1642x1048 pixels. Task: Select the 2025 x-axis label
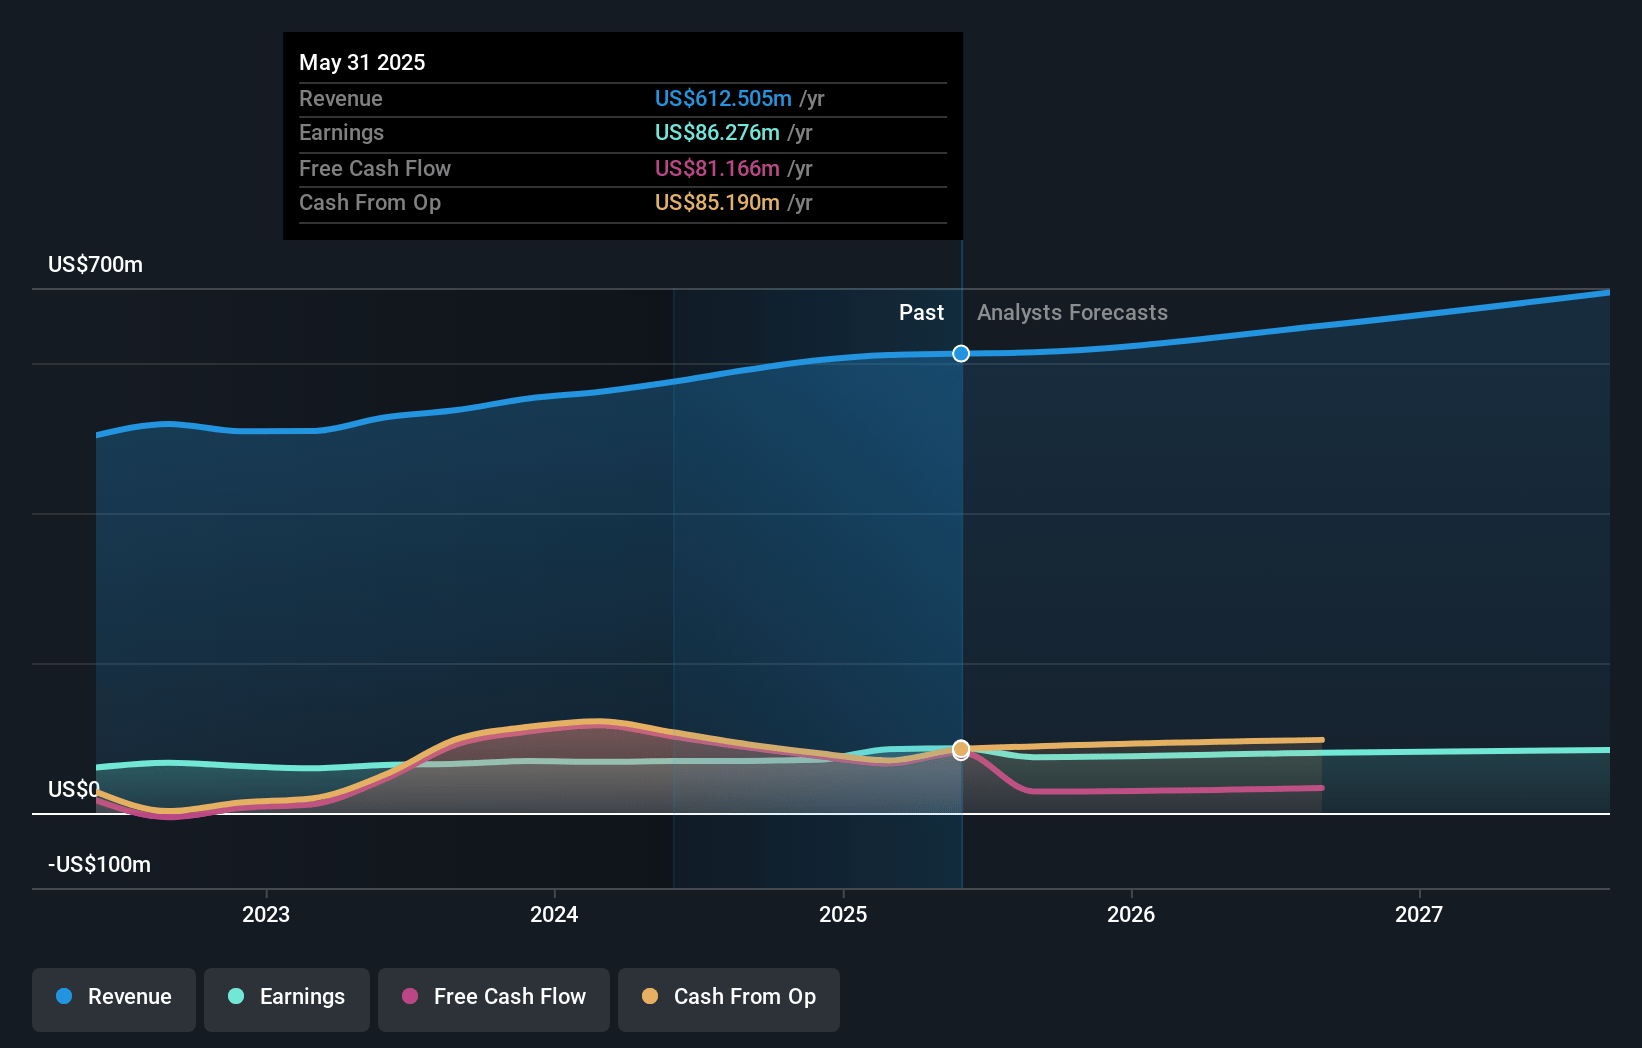click(x=843, y=914)
